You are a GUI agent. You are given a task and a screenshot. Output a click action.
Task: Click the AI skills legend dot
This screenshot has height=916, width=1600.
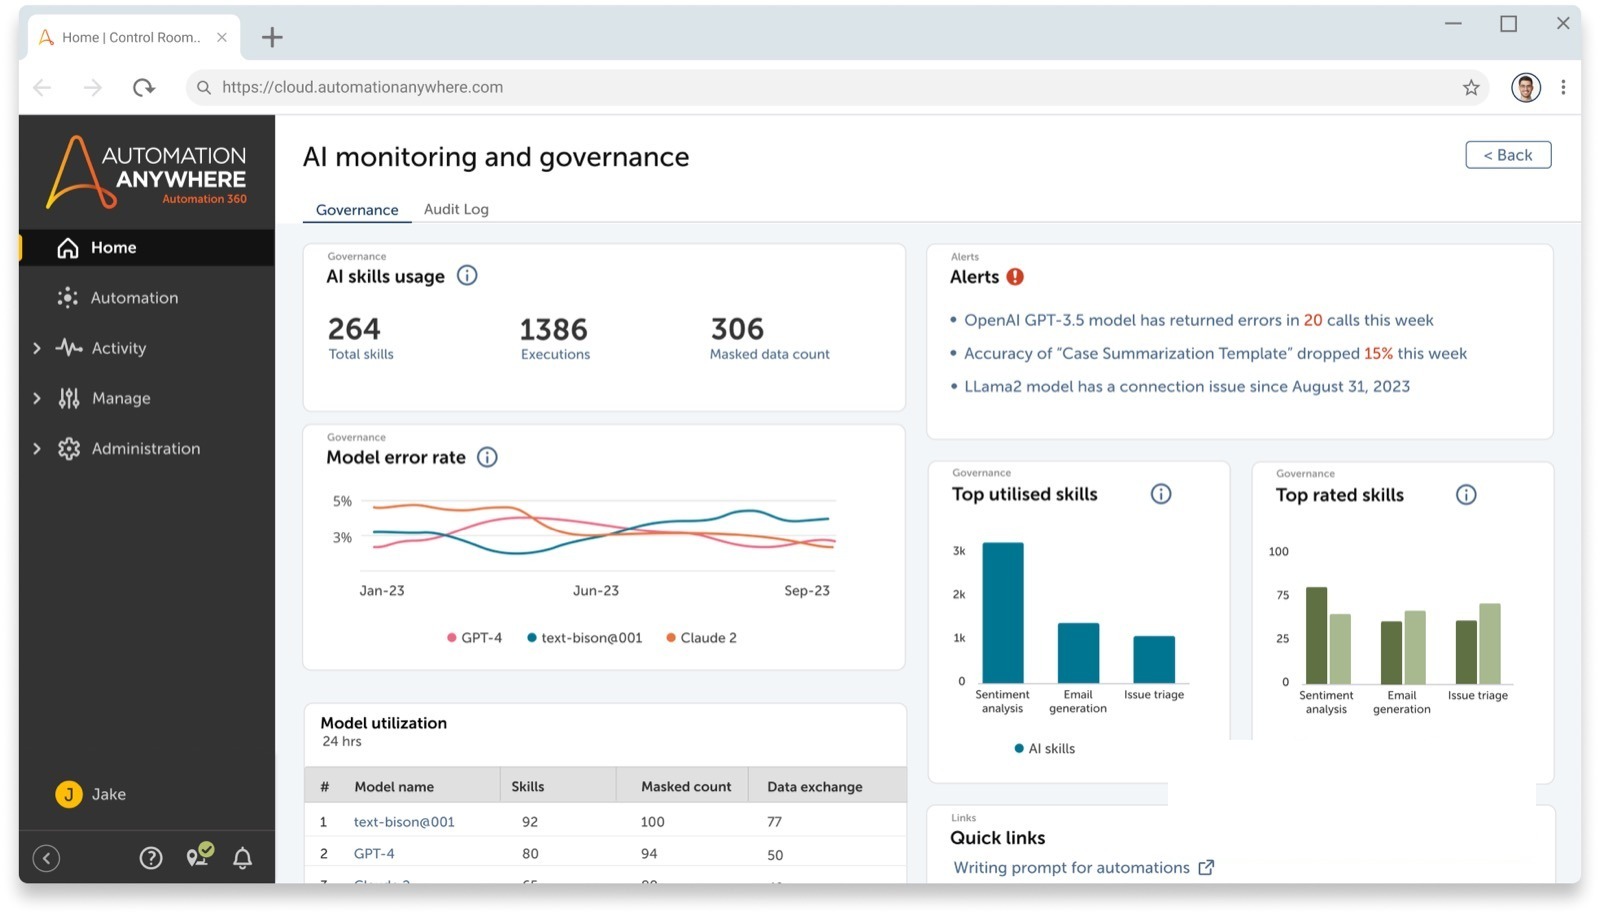coord(1019,748)
